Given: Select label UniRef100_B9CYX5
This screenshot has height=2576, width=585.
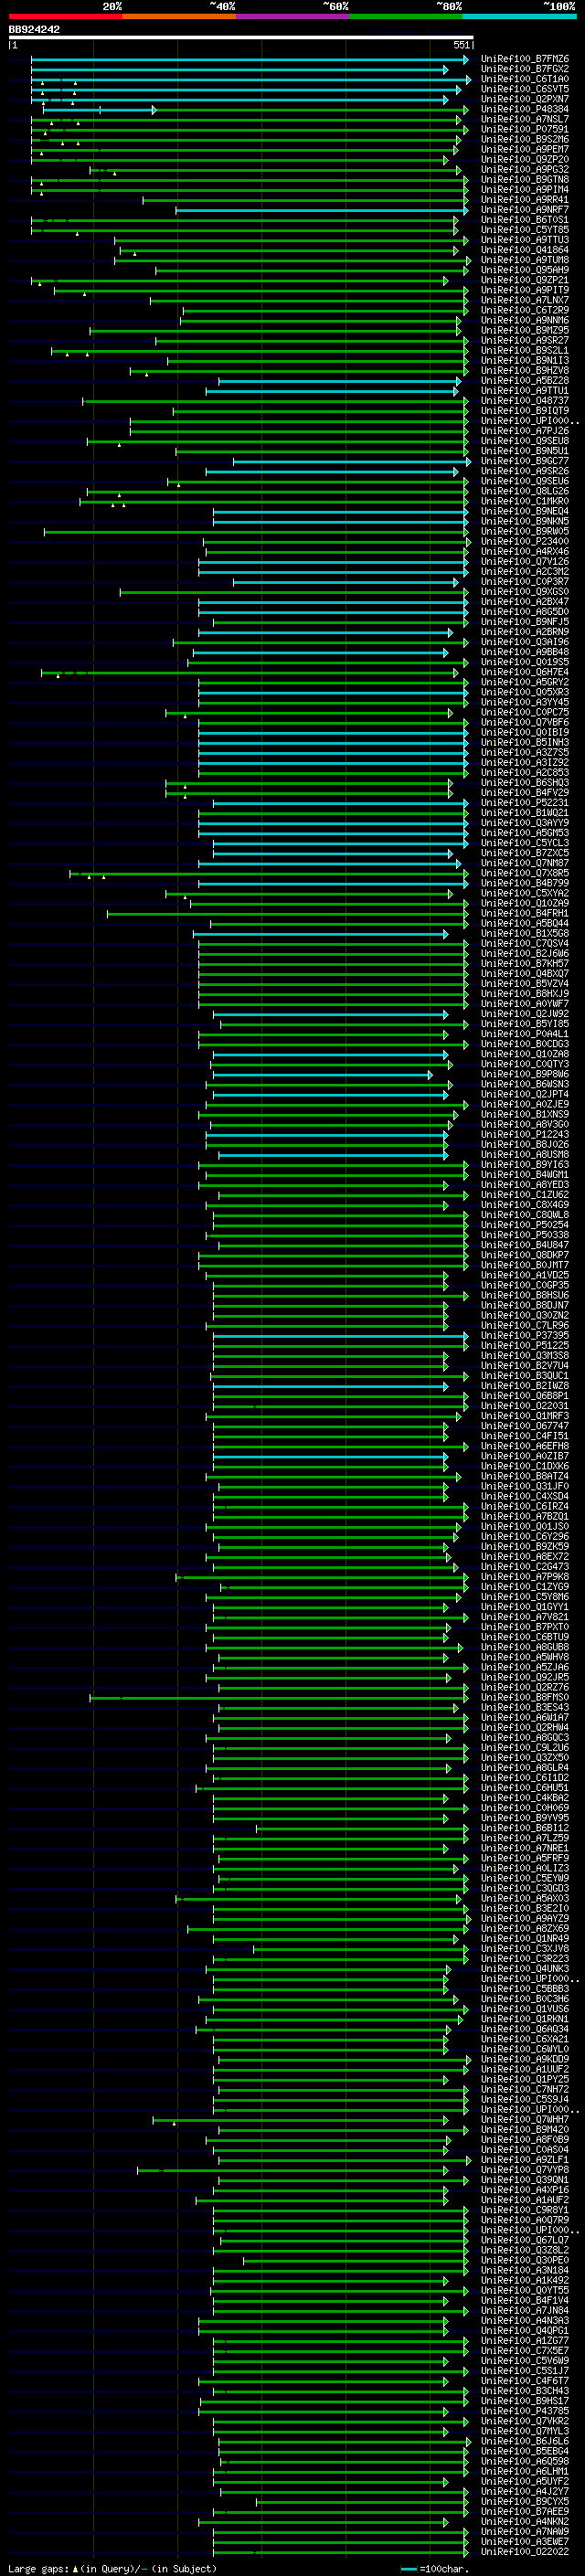Looking at the screenshot, I should coord(525,2501).
